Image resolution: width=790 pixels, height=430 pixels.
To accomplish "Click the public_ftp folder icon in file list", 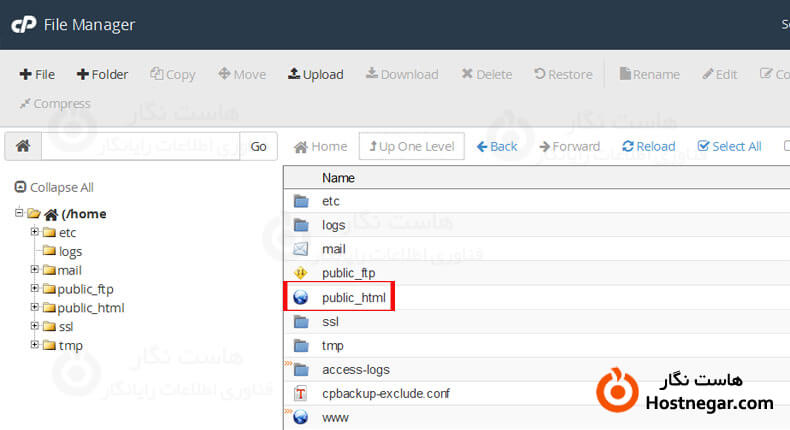I will click(301, 273).
